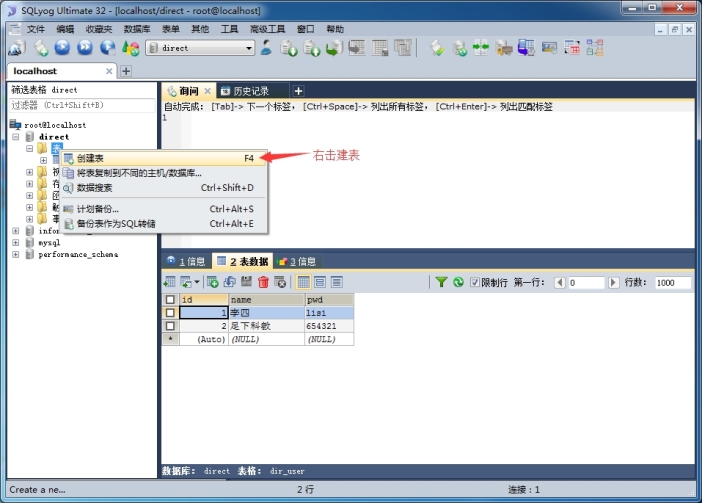Click the first row number input field
Viewport: 702px width, 503px height.
(586, 283)
